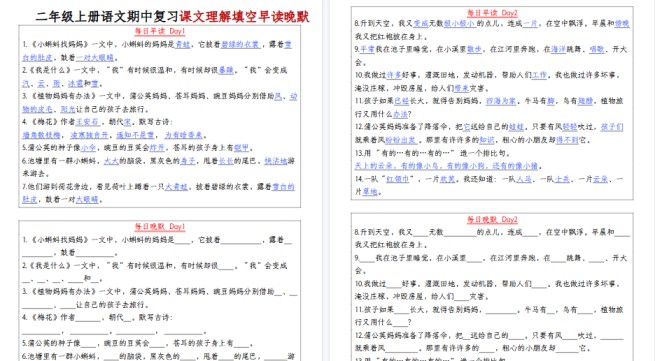Click the blank before 长大 in Day2 晚默
The width and height of the screenshot is (655, 361).
pyautogui.click(x=402, y=310)
